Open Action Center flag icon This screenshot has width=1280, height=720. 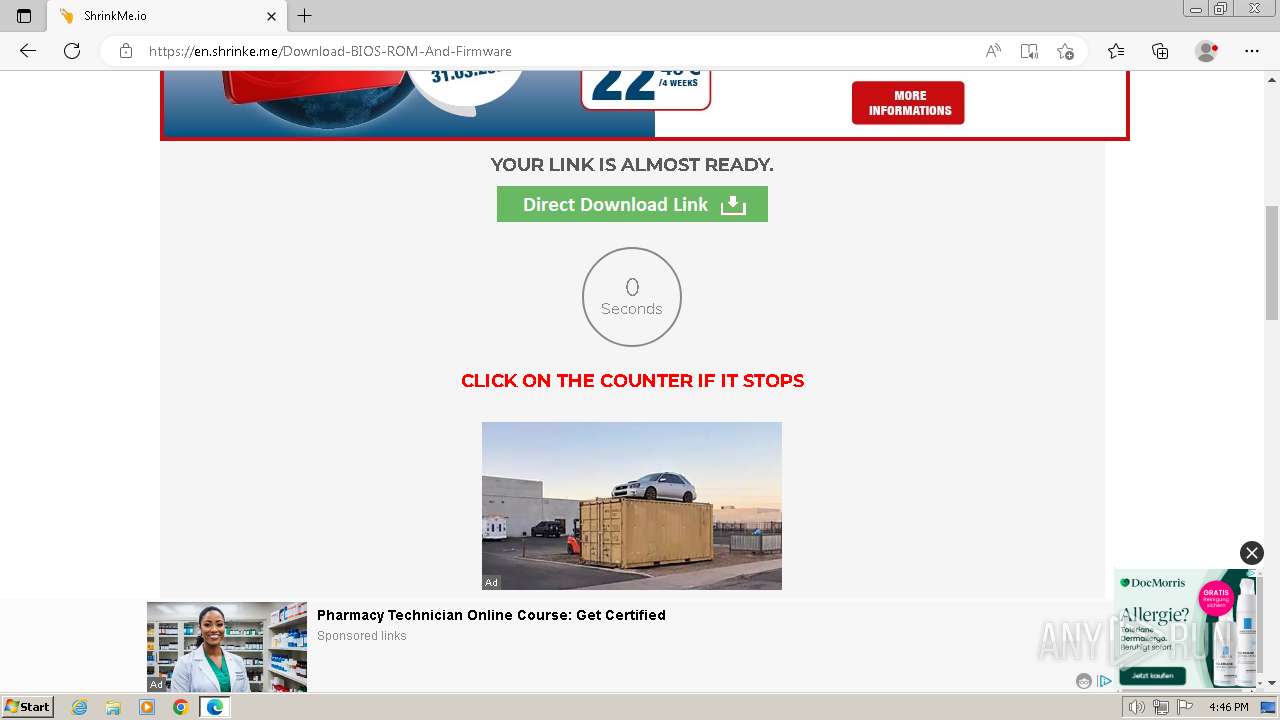pyautogui.click(x=1185, y=707)
